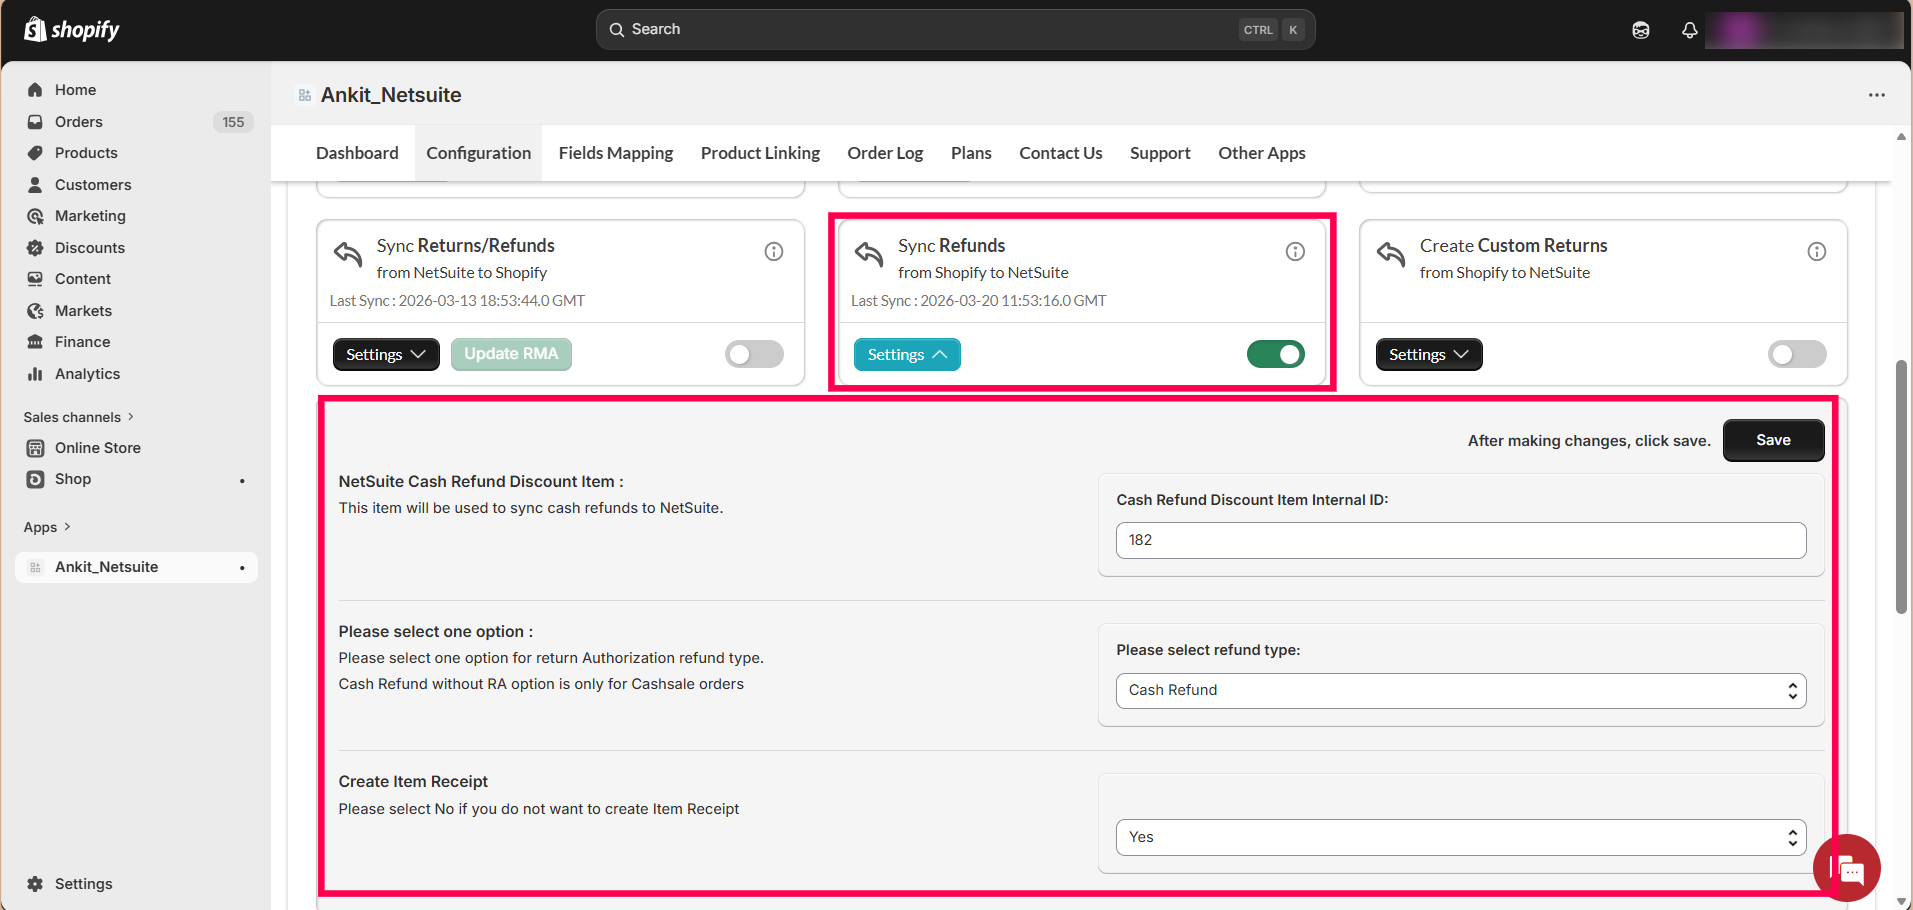Click the Shopify logo

point(71,30)
